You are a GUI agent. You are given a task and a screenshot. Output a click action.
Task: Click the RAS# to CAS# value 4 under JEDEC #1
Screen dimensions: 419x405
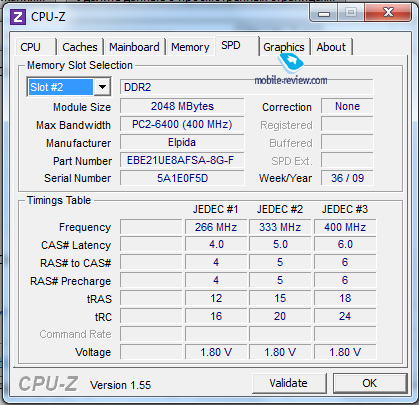coord(216,262)
